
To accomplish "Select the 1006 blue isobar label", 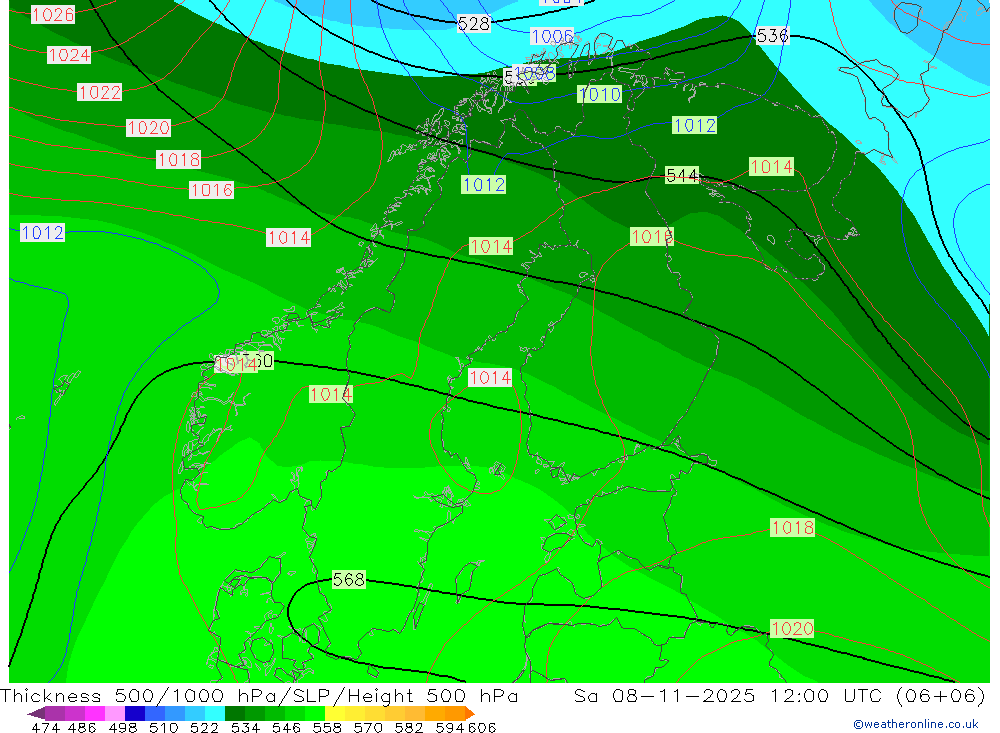I will [552, 36].
